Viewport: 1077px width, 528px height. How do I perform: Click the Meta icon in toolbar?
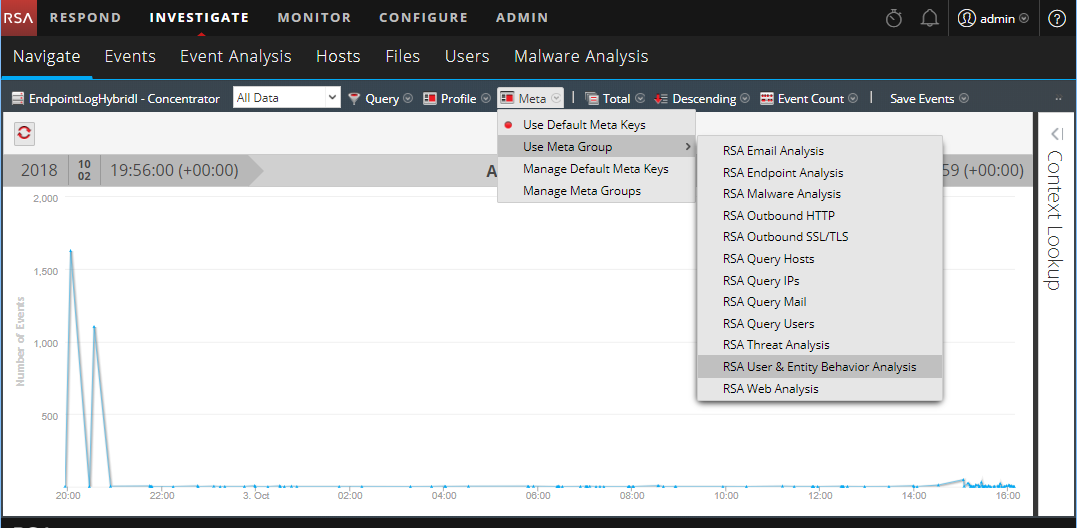(x=508, y=99)
